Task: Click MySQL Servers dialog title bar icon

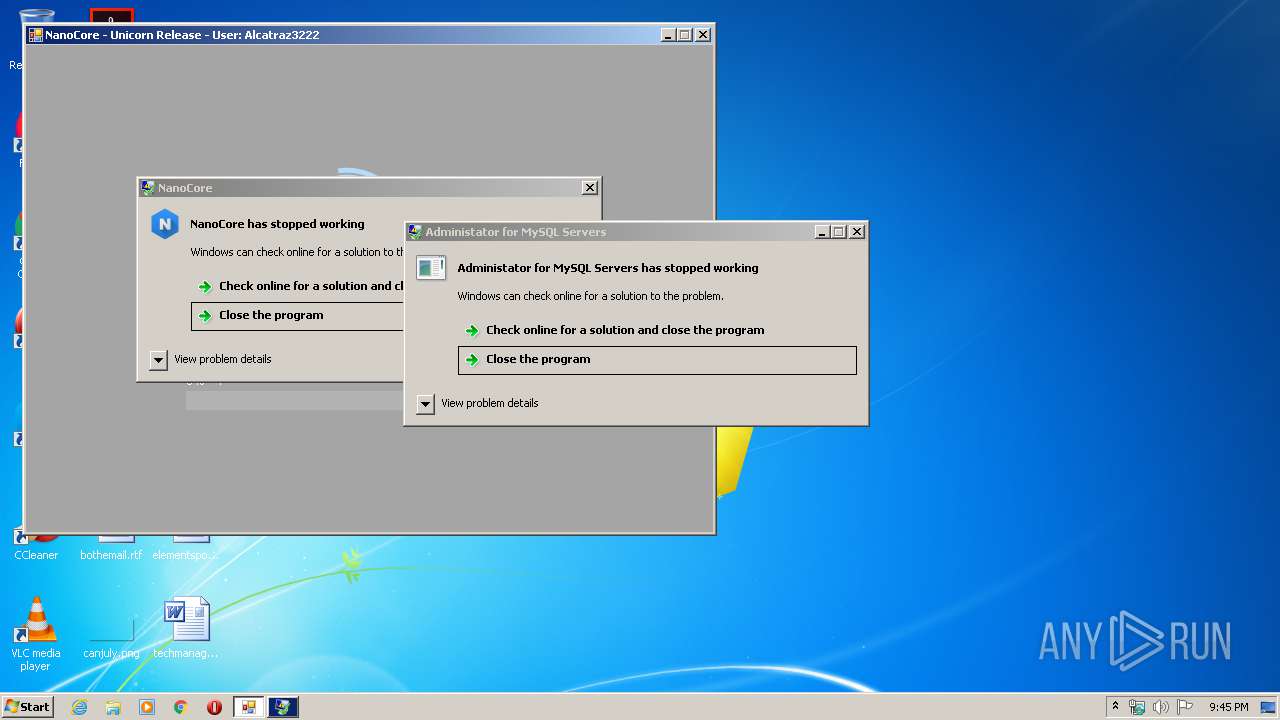Action: [x=415, y=232]
